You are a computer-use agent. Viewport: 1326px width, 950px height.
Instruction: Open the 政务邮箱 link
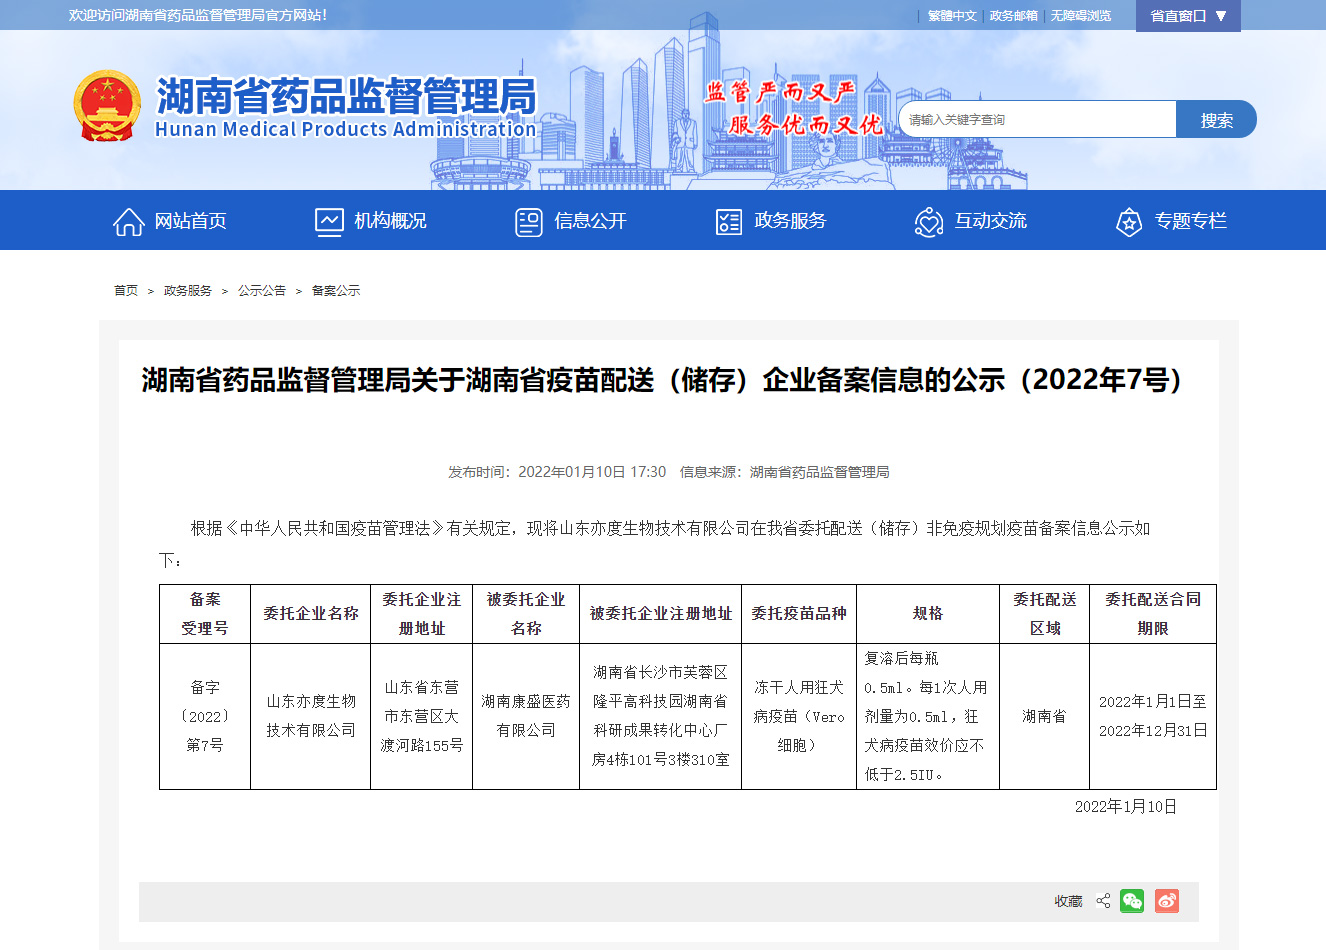click(x=1013, y=16)
